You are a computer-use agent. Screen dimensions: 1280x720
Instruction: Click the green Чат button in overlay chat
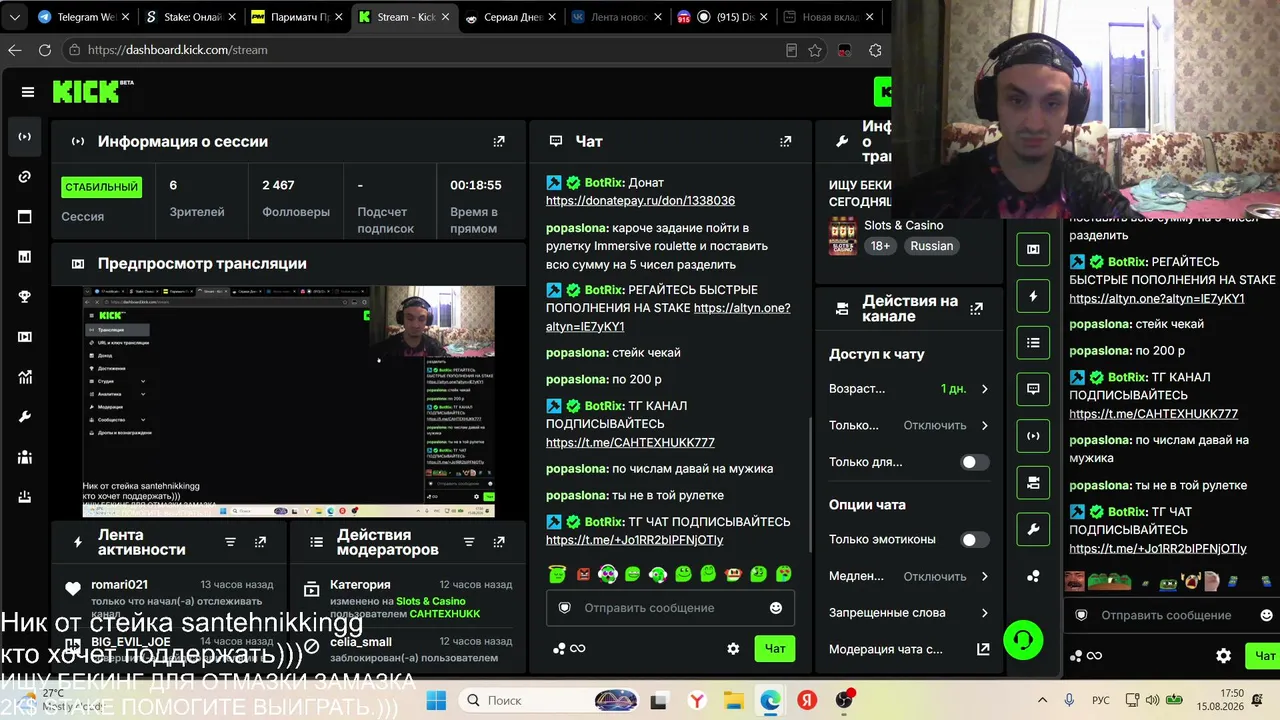tap(1263, 656)
